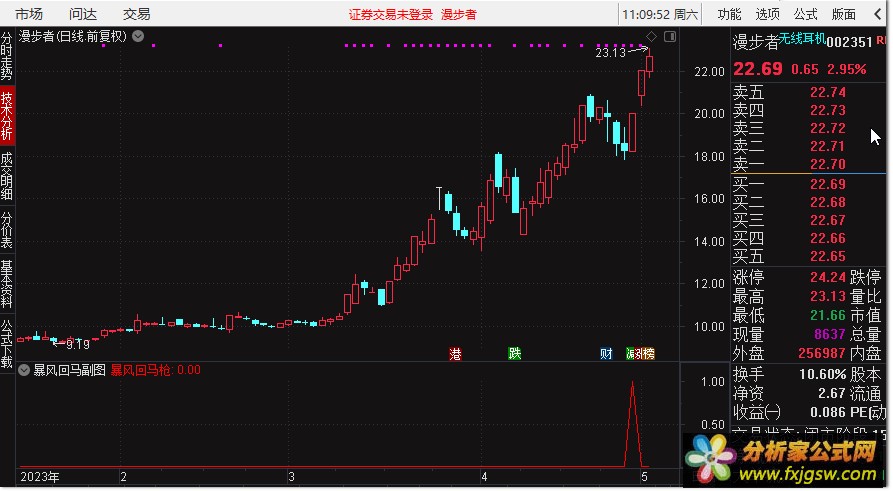Switch to the 分价表 side tab
Image resolution: width=893 pixels, height=491 pixels.
(x=7, y=230)
